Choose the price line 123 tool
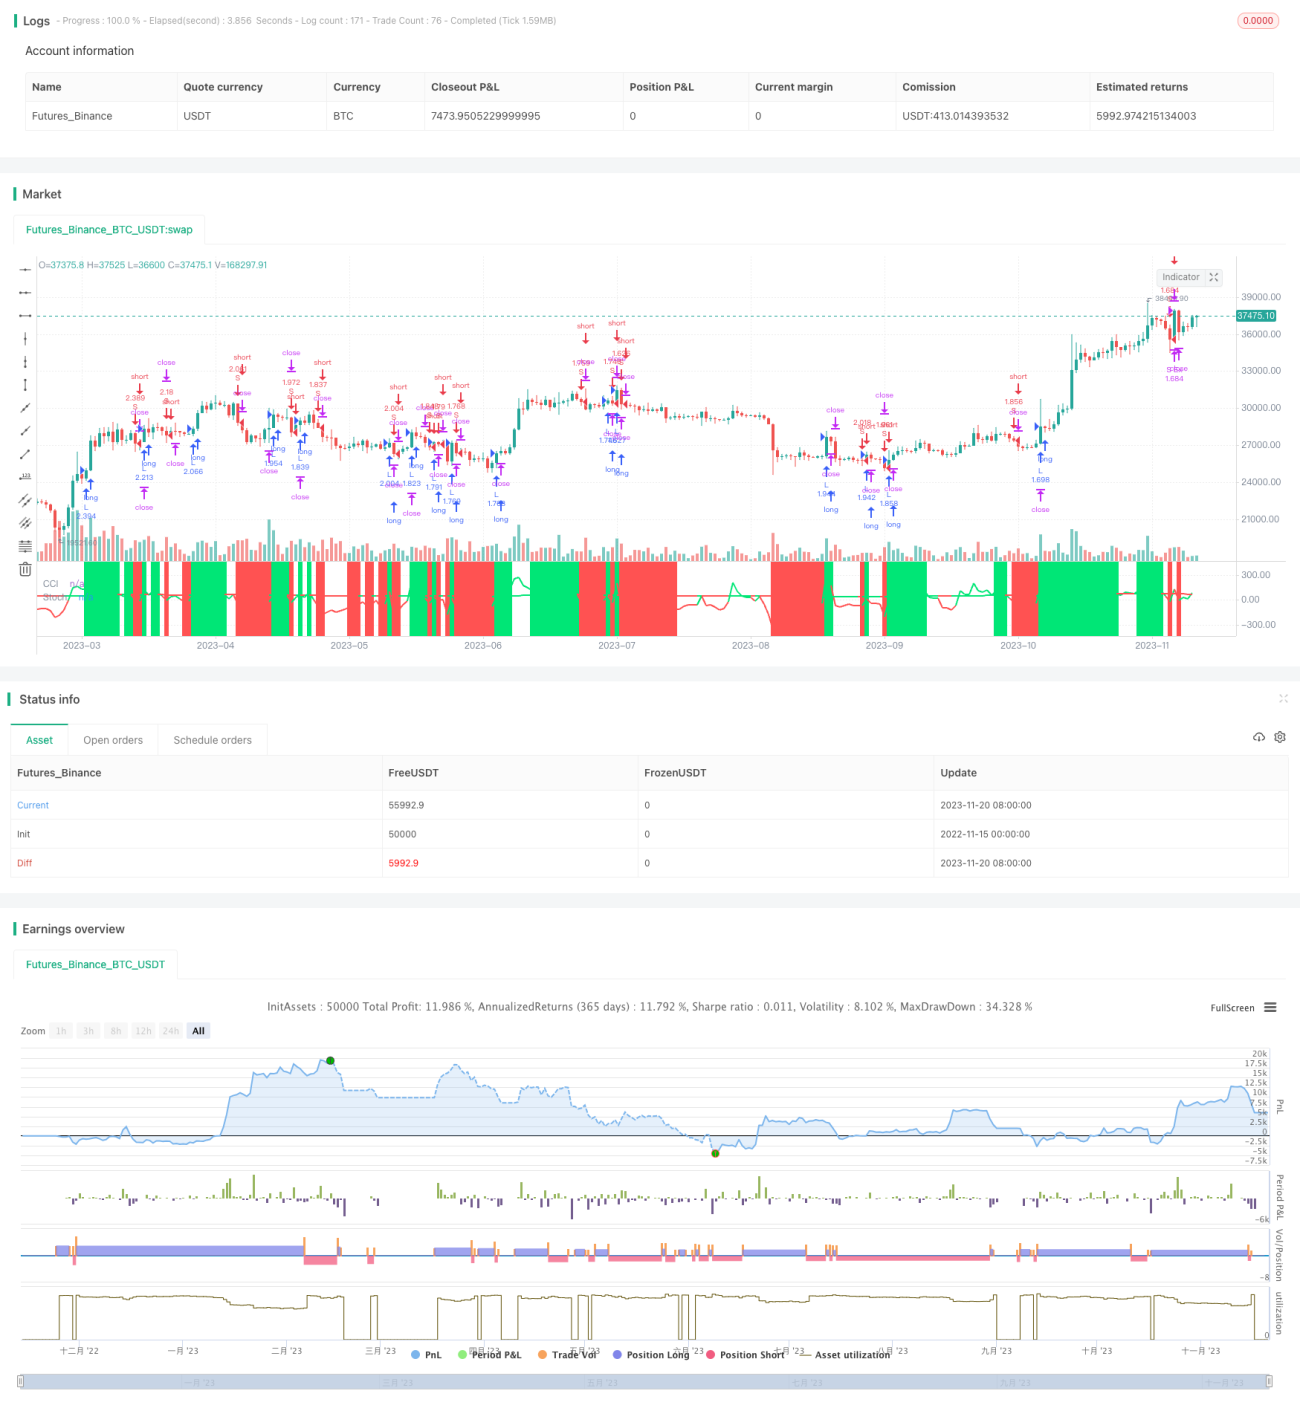Image resolution: width=1300 pixels, height=1411 pixels. pos(25,477)
